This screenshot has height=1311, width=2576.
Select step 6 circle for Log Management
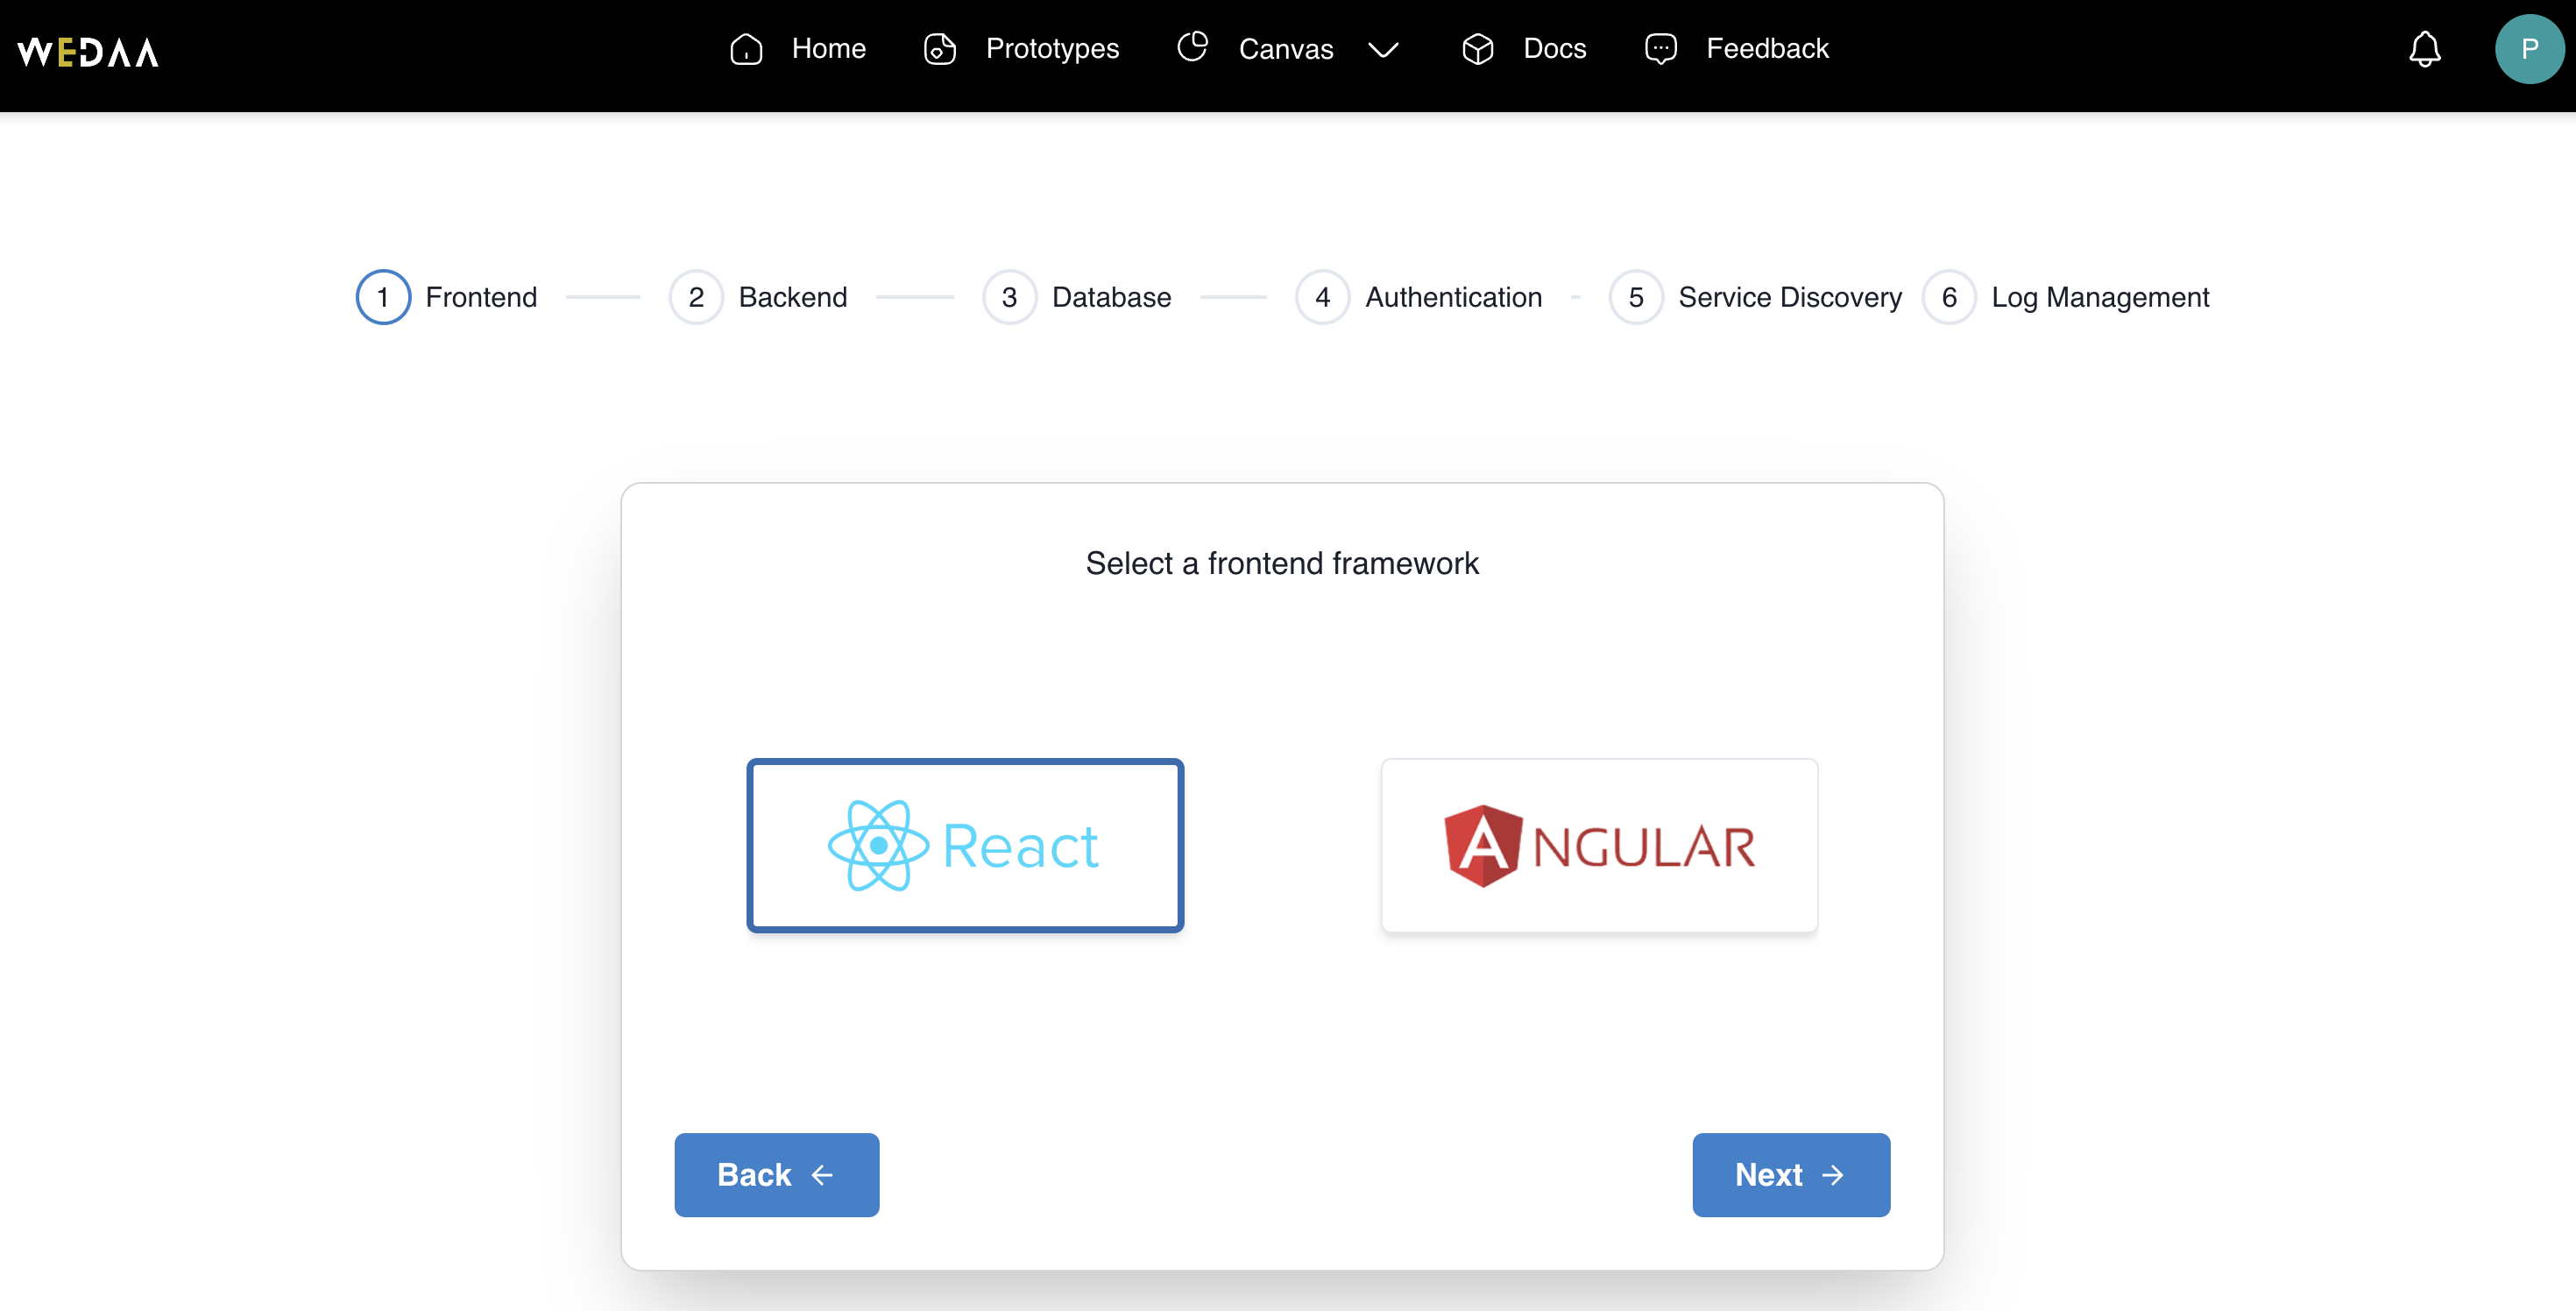pos(1949,297)
